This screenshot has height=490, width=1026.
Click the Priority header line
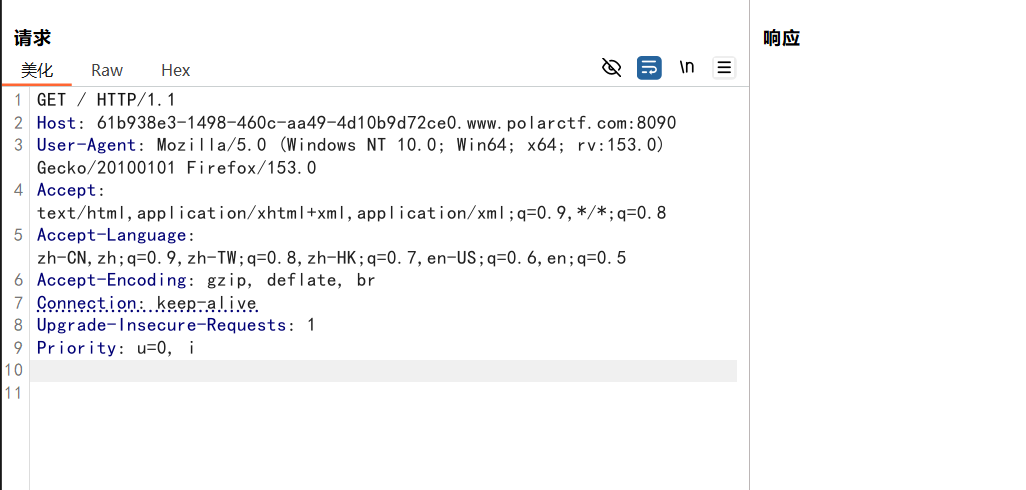pyautogui.click(x=116, y=347)
